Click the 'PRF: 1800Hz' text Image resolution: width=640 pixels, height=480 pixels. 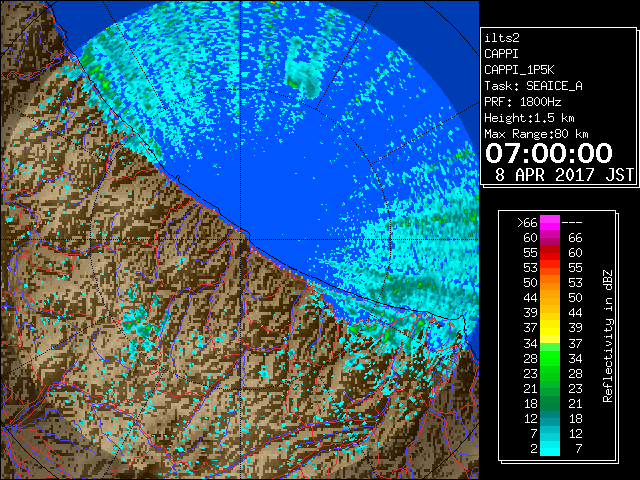tap(522, 102)
